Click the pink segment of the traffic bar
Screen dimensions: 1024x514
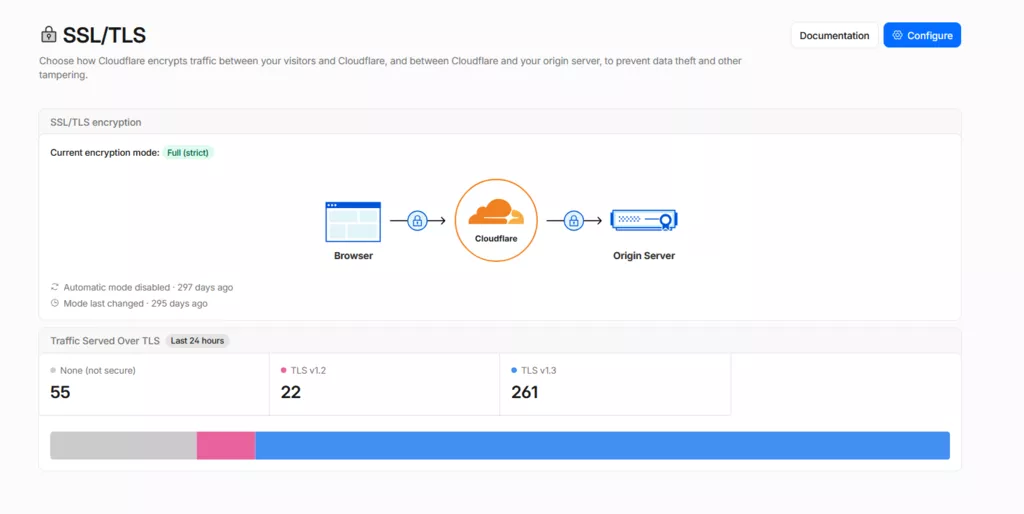coord(226,445)
